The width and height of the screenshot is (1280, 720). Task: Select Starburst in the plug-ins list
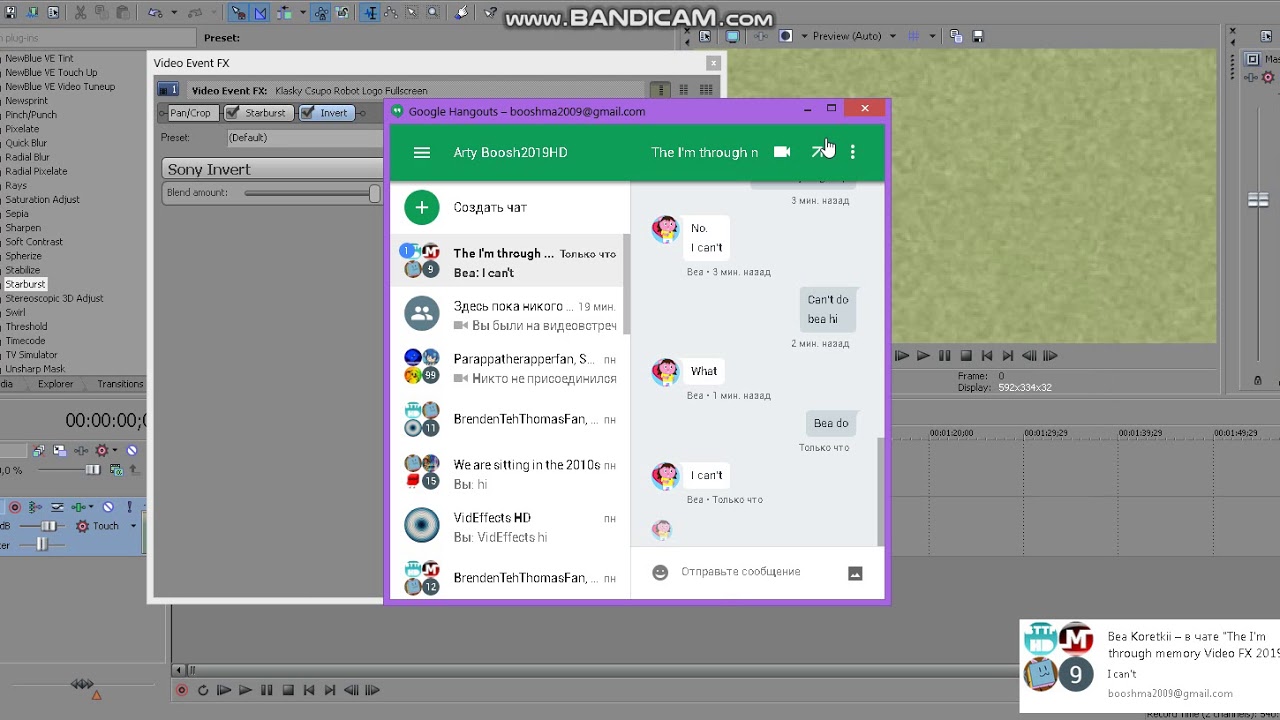pyautogui.click(x=25, y=284)
